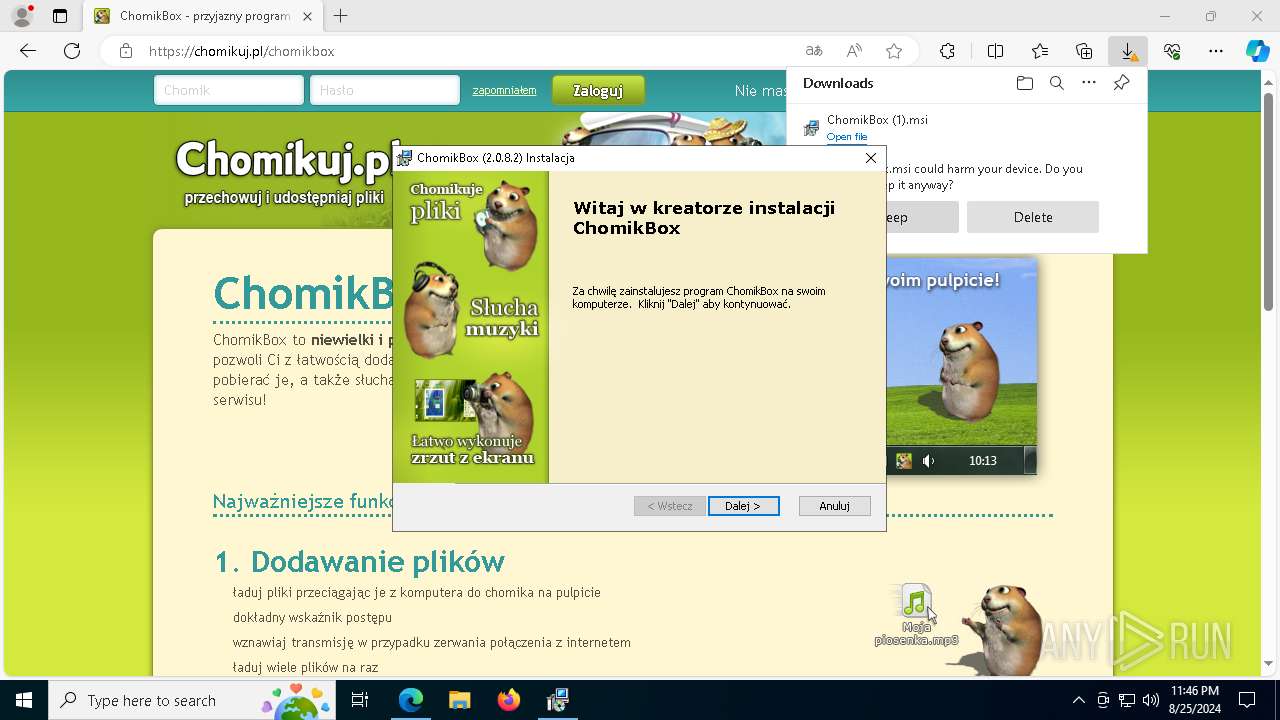Click the Hasło password field
This screenshot has width=1280, height=720.
tap(385, 90)
